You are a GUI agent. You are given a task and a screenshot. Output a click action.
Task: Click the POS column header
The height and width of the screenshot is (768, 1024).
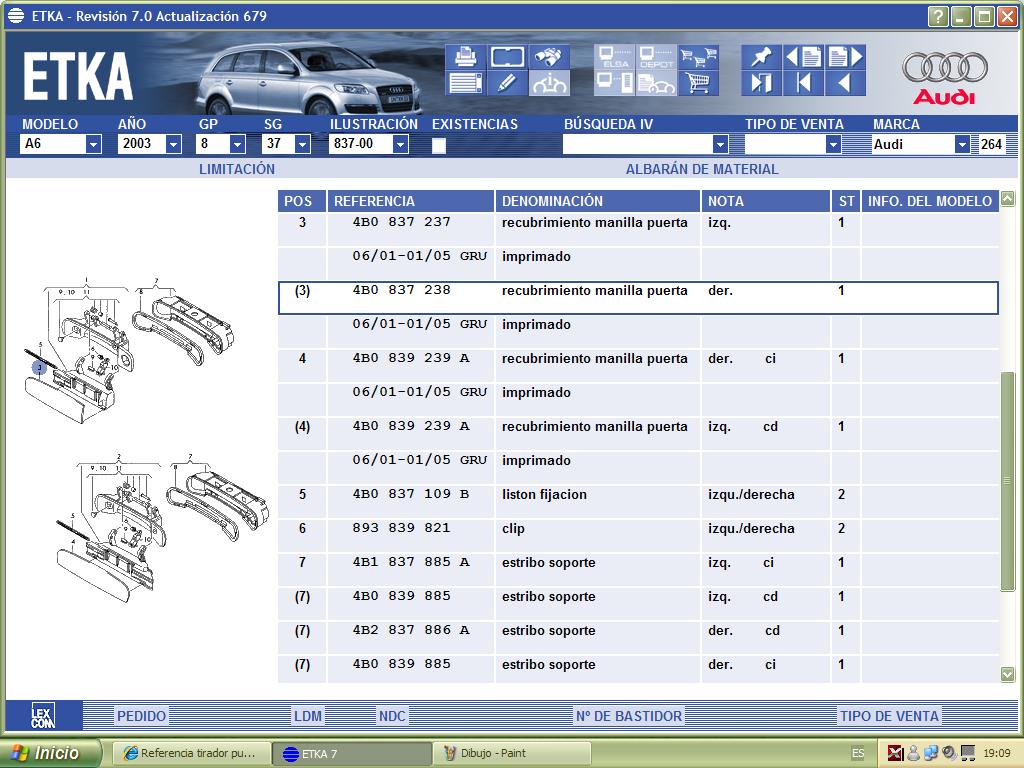tap(302, 201)
